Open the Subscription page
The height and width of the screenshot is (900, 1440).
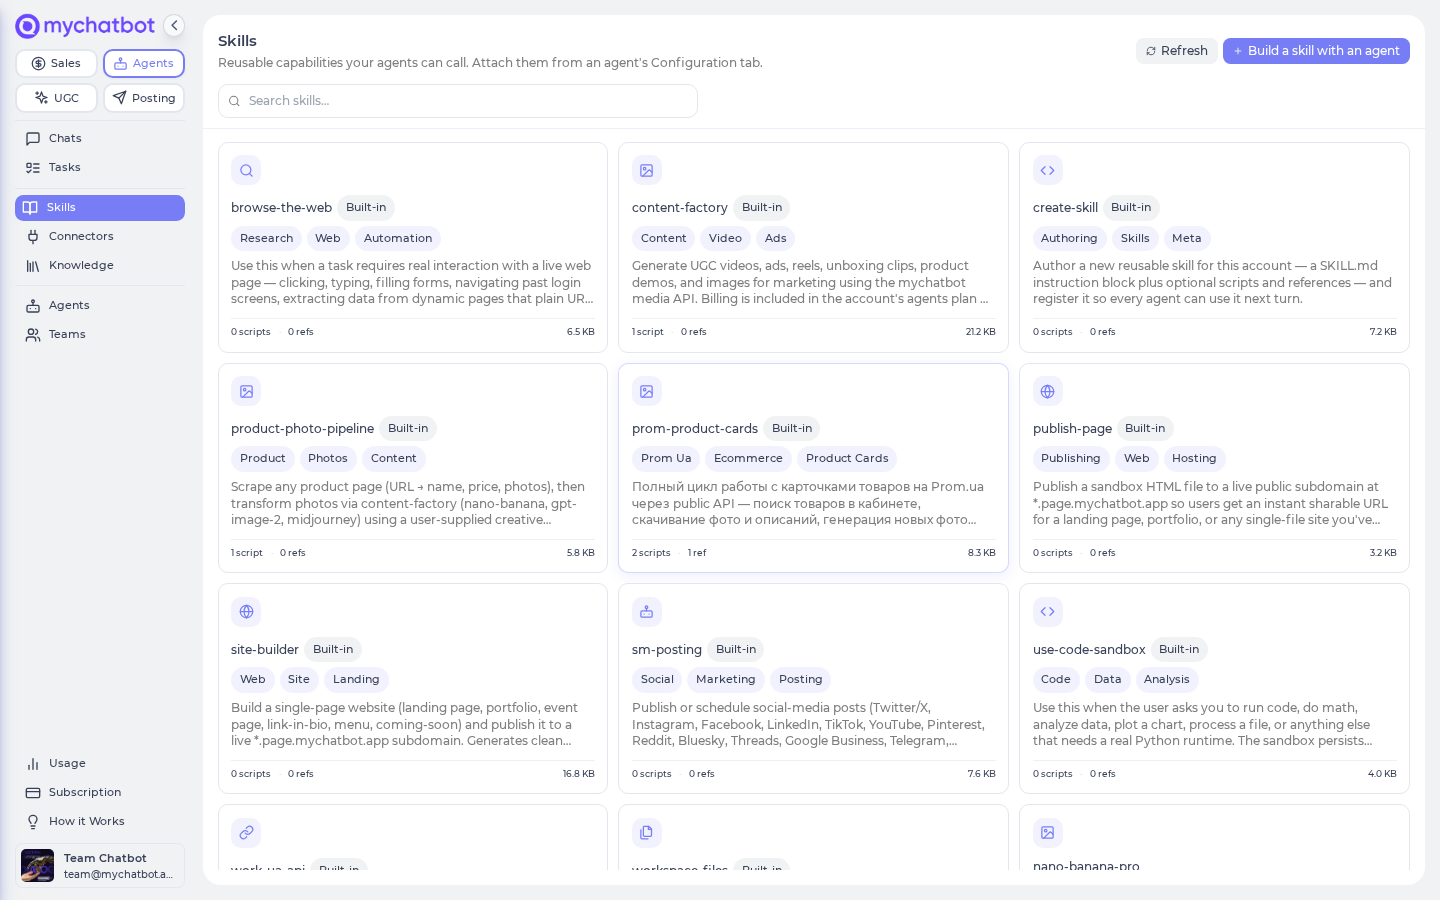100,793
